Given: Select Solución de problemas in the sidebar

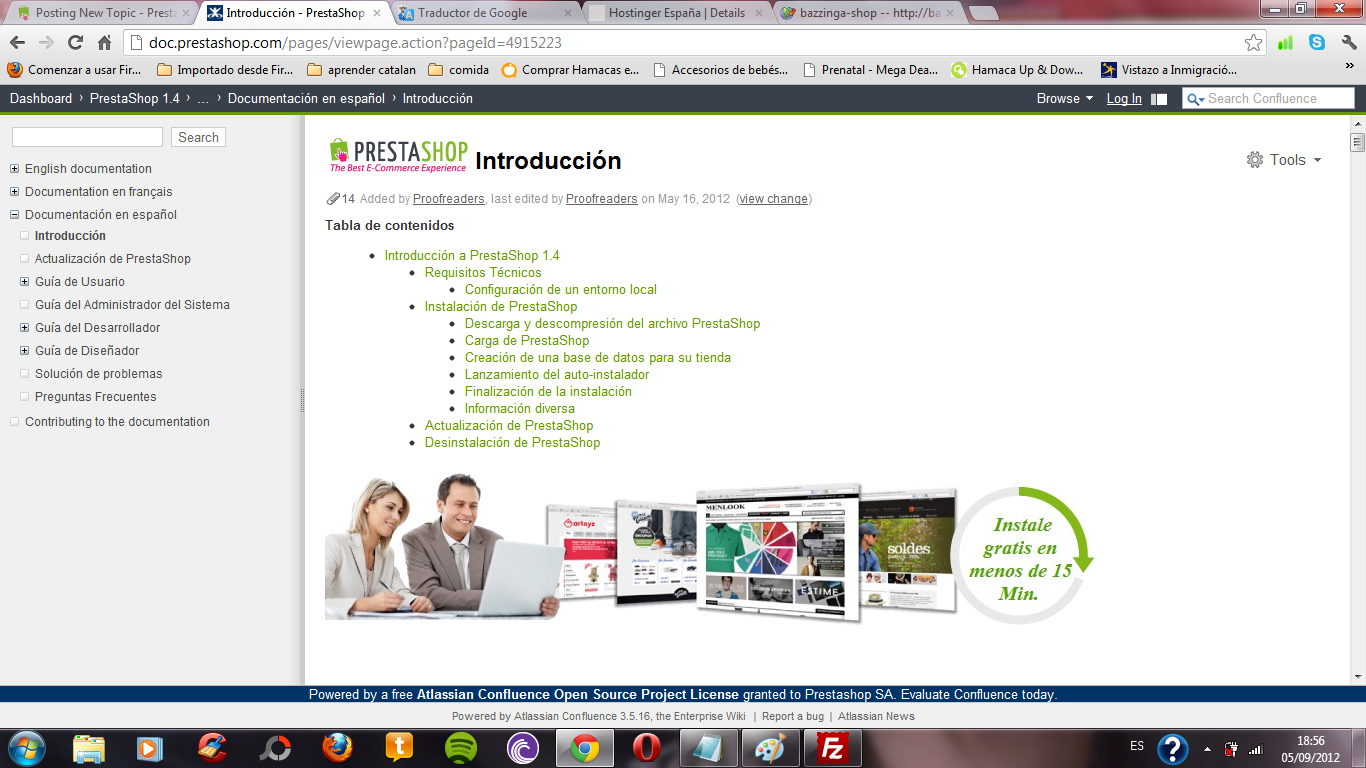Looking at the screenshot, I should pos(98,373).
